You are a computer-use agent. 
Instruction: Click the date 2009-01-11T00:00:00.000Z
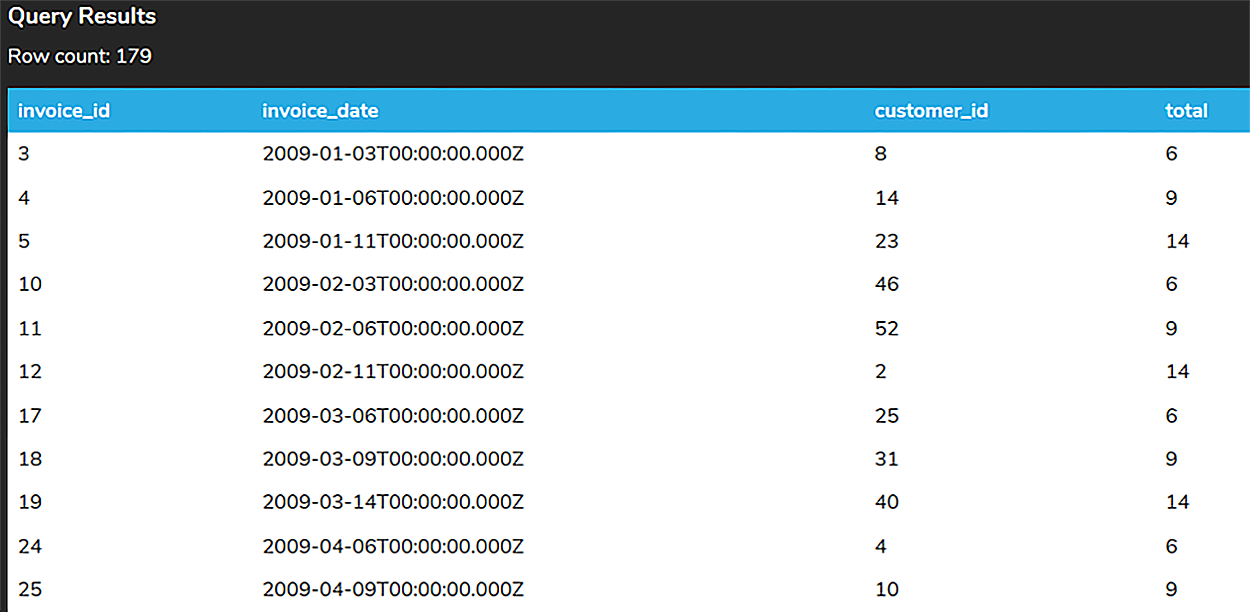(393, 240)
